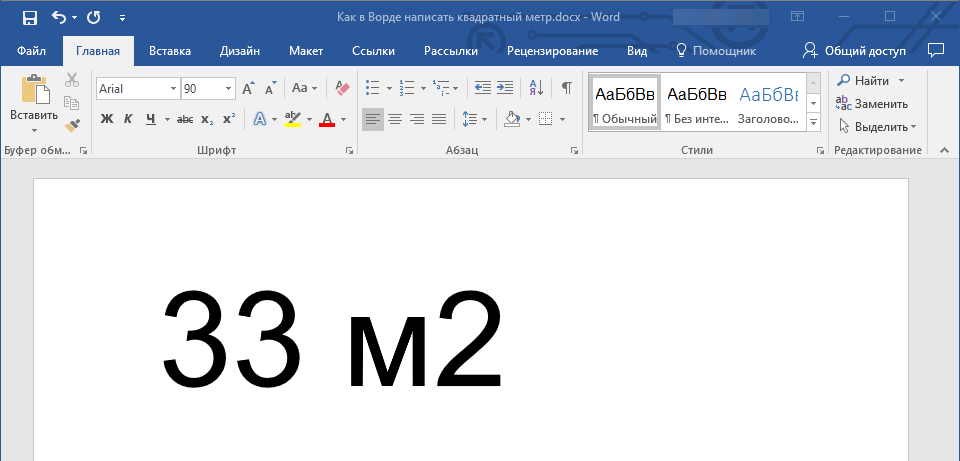Screen dimensions: 960x461
Task: Select the Заголовок style thumbnail
Action: [x=768, y=103]
